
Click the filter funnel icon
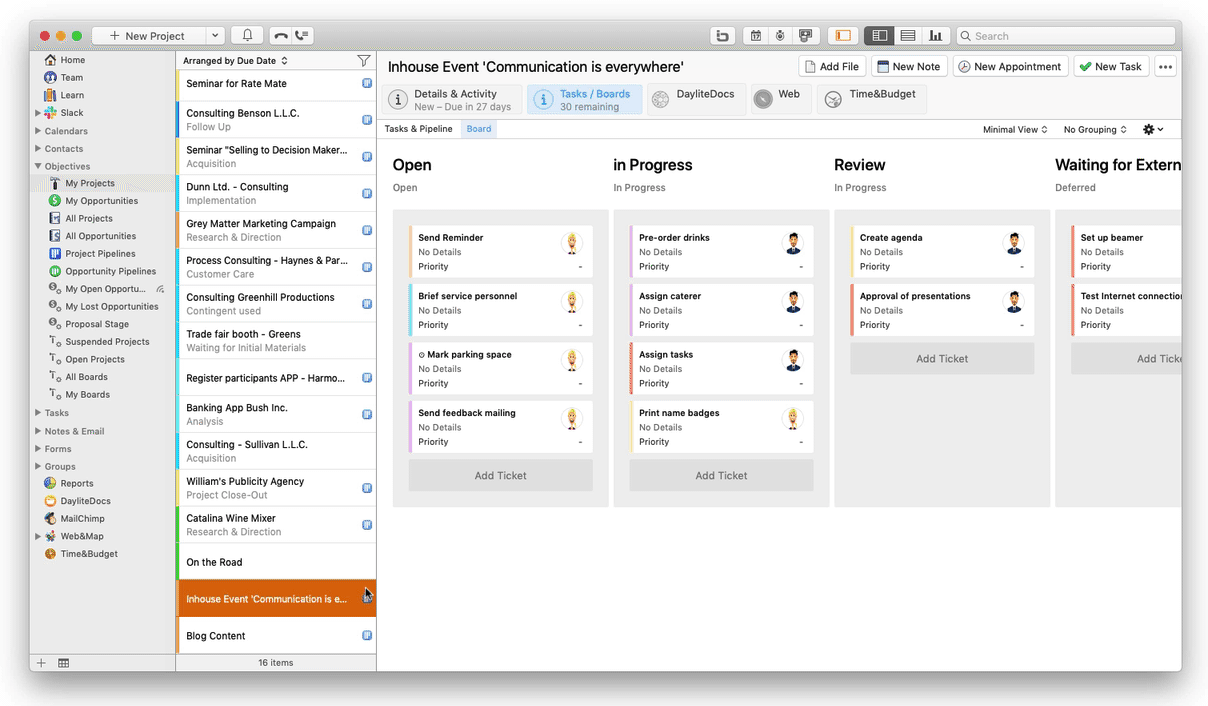point(364,61)
